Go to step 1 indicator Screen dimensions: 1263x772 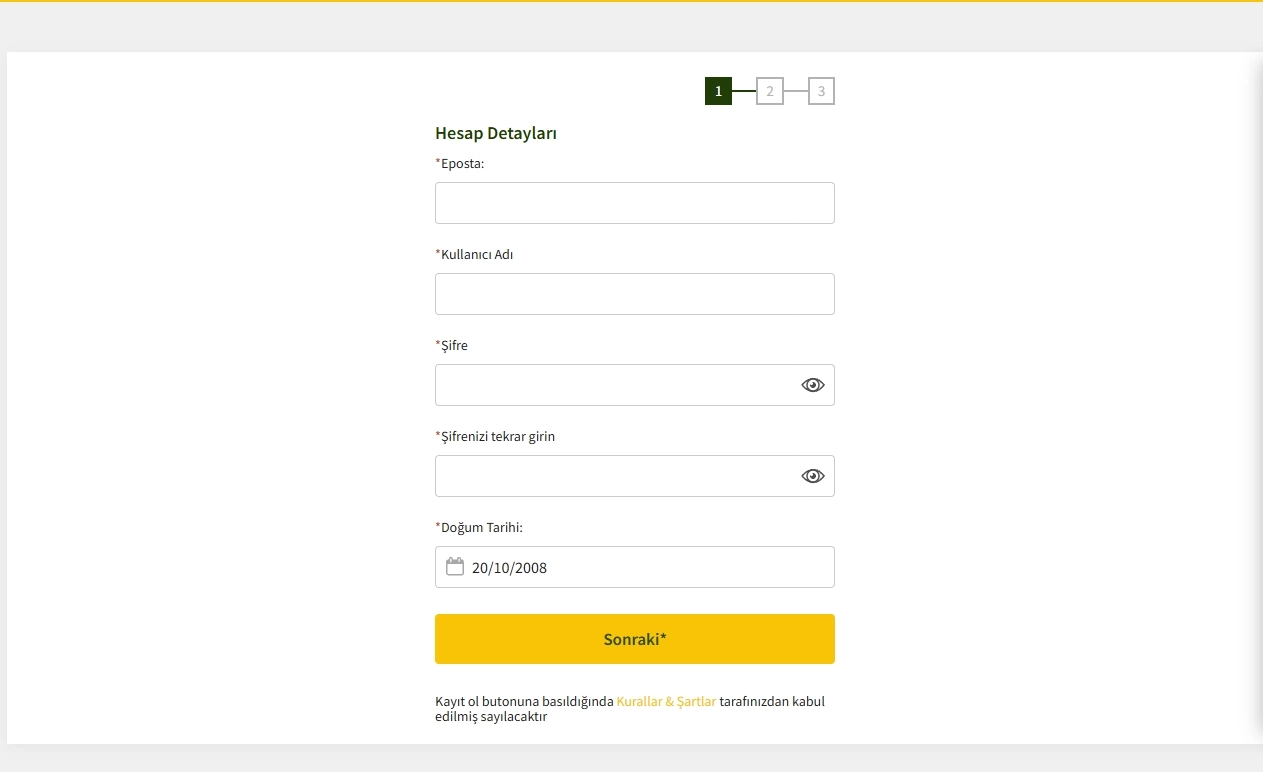point(718,91)
